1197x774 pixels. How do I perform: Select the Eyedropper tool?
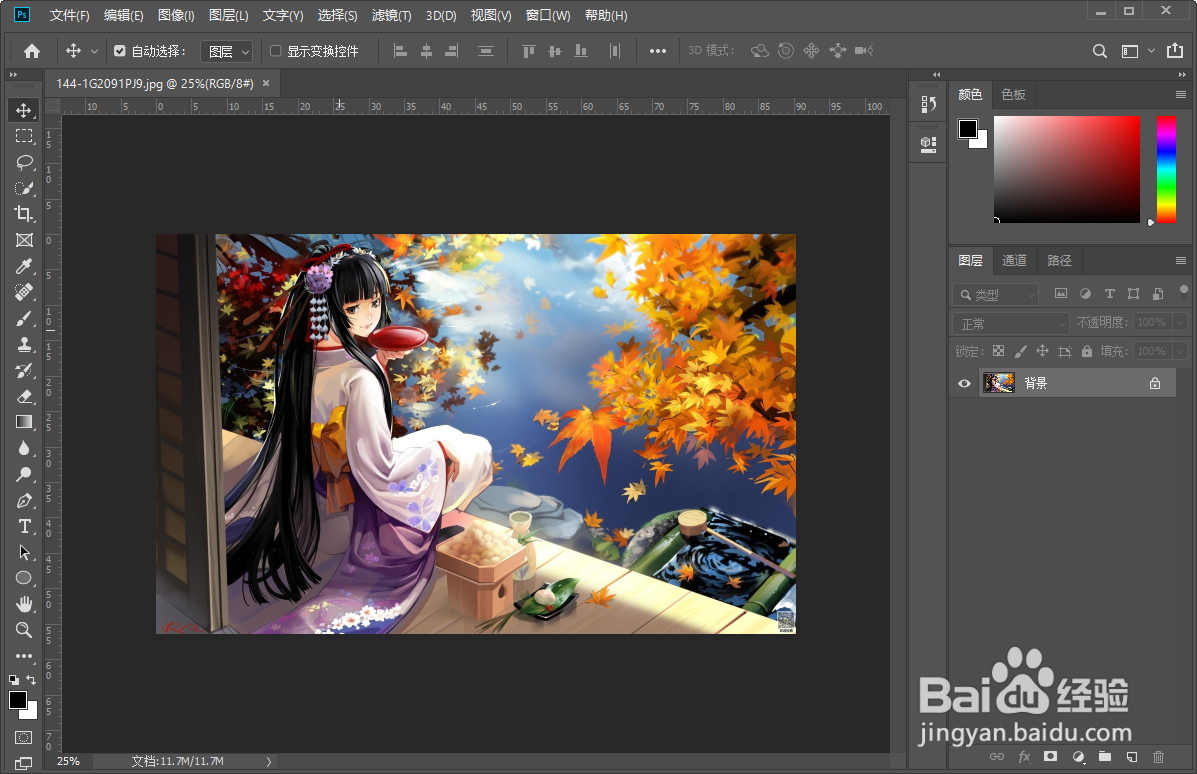point(24,266)
